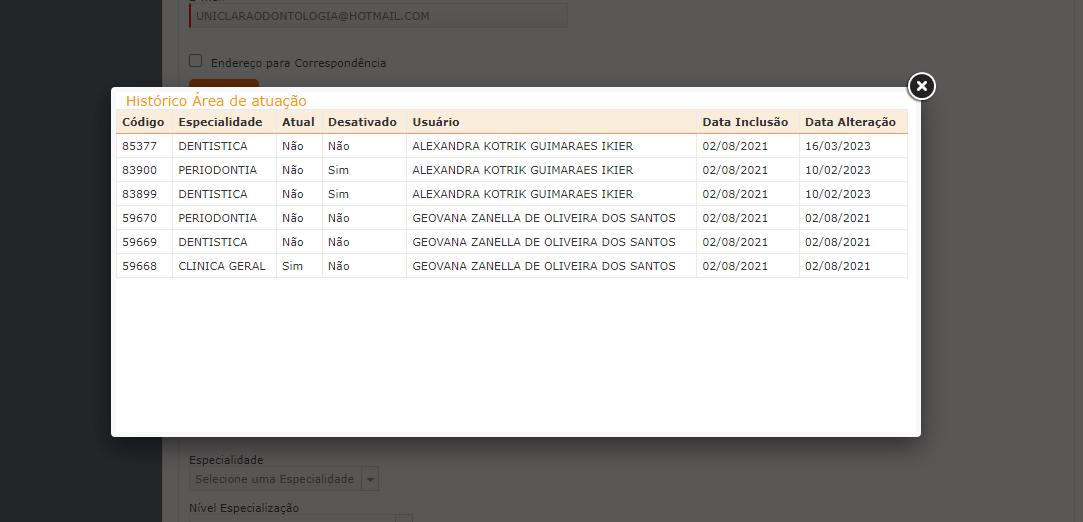The height and width of the screenshot is (522, 1083).
Task: Click the email field with UNICLARAODONTOLOGIA address
Action: click(378, 16)
